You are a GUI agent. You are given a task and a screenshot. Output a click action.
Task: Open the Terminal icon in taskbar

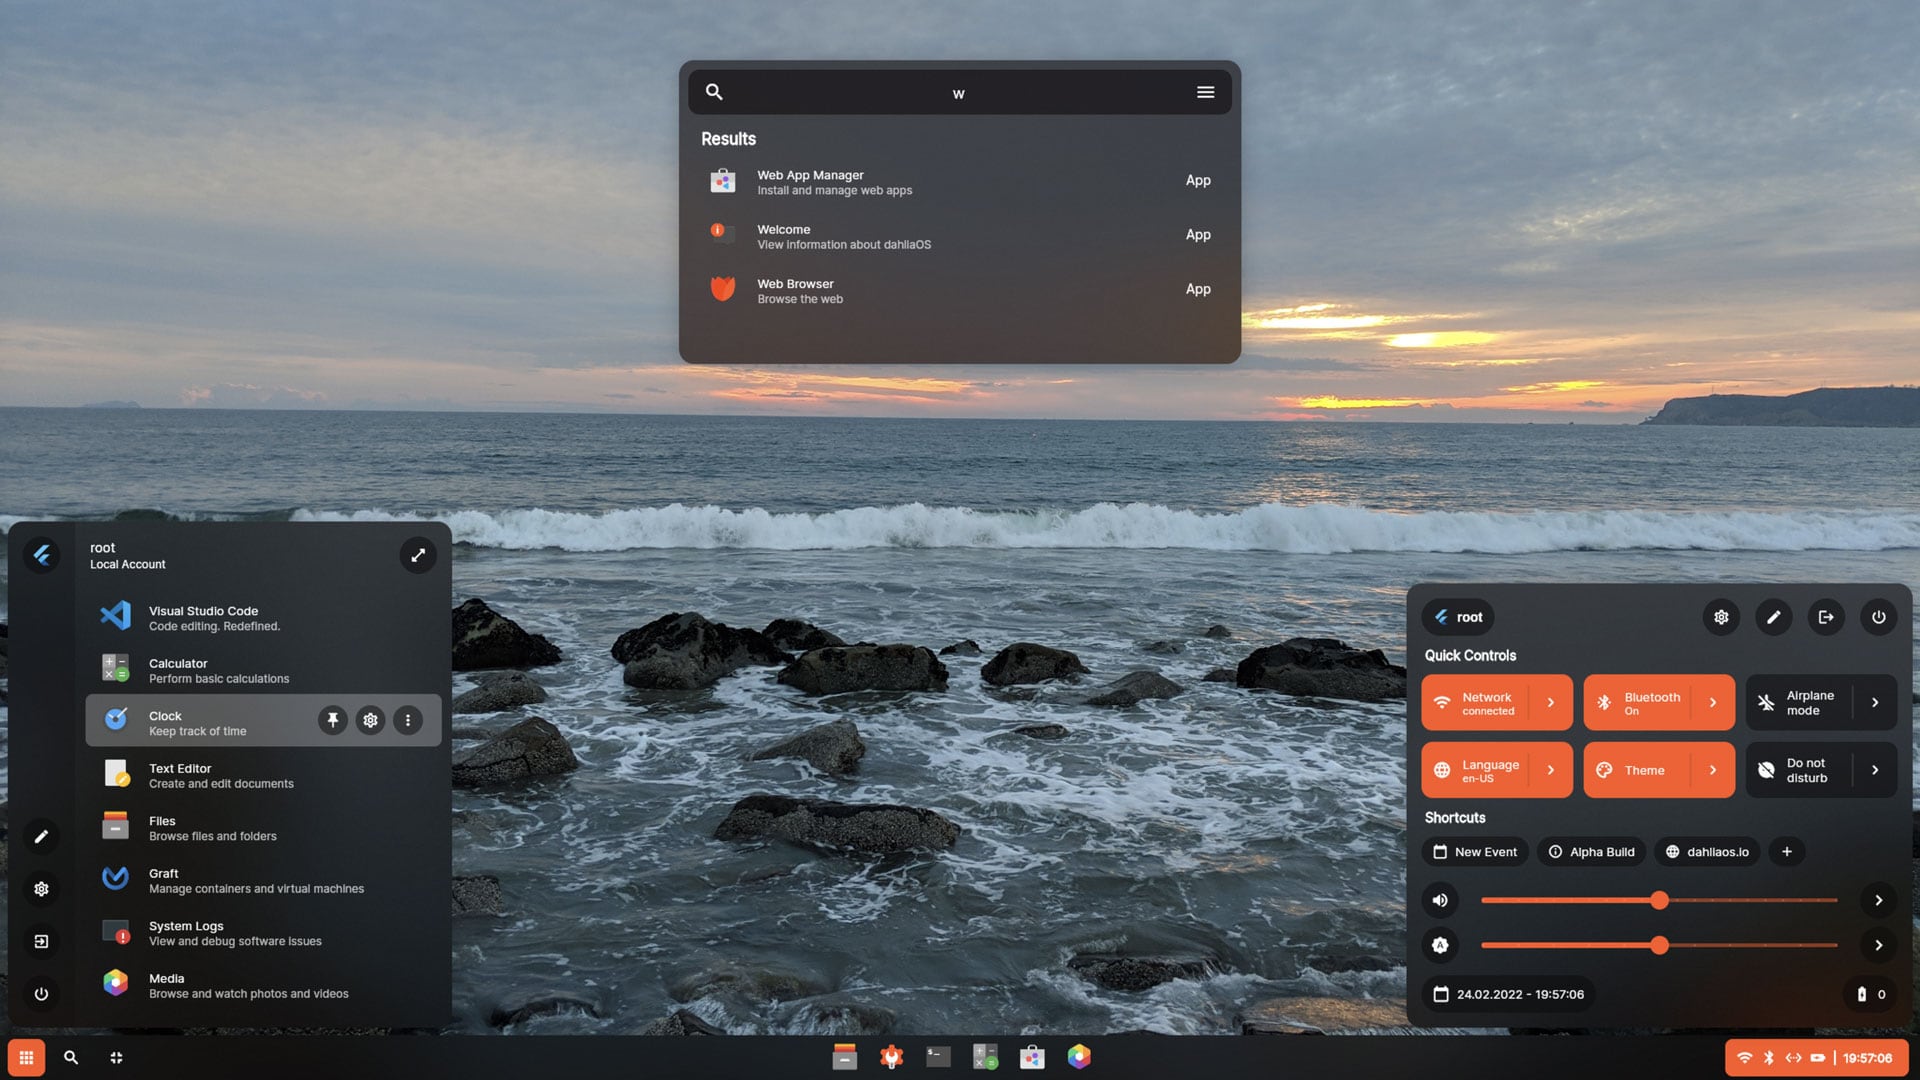click(x=938, y=1057)
